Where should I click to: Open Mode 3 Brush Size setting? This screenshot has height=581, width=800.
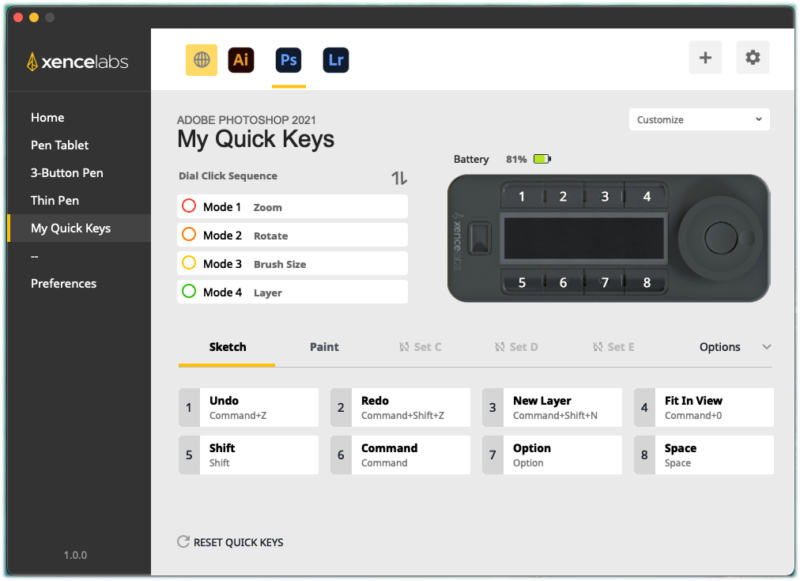click(292, 264)
